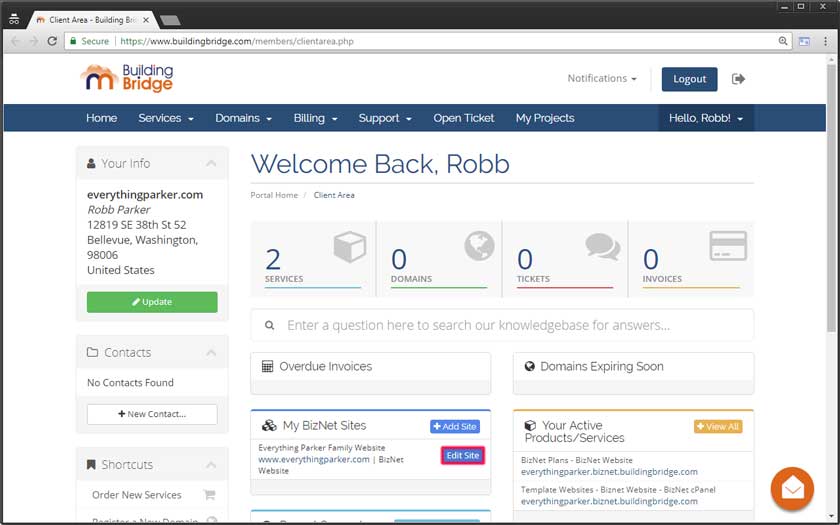The image size is (840, 525).
Task: Expand the Domains menu dropdown
Action: tap(243, 118)
